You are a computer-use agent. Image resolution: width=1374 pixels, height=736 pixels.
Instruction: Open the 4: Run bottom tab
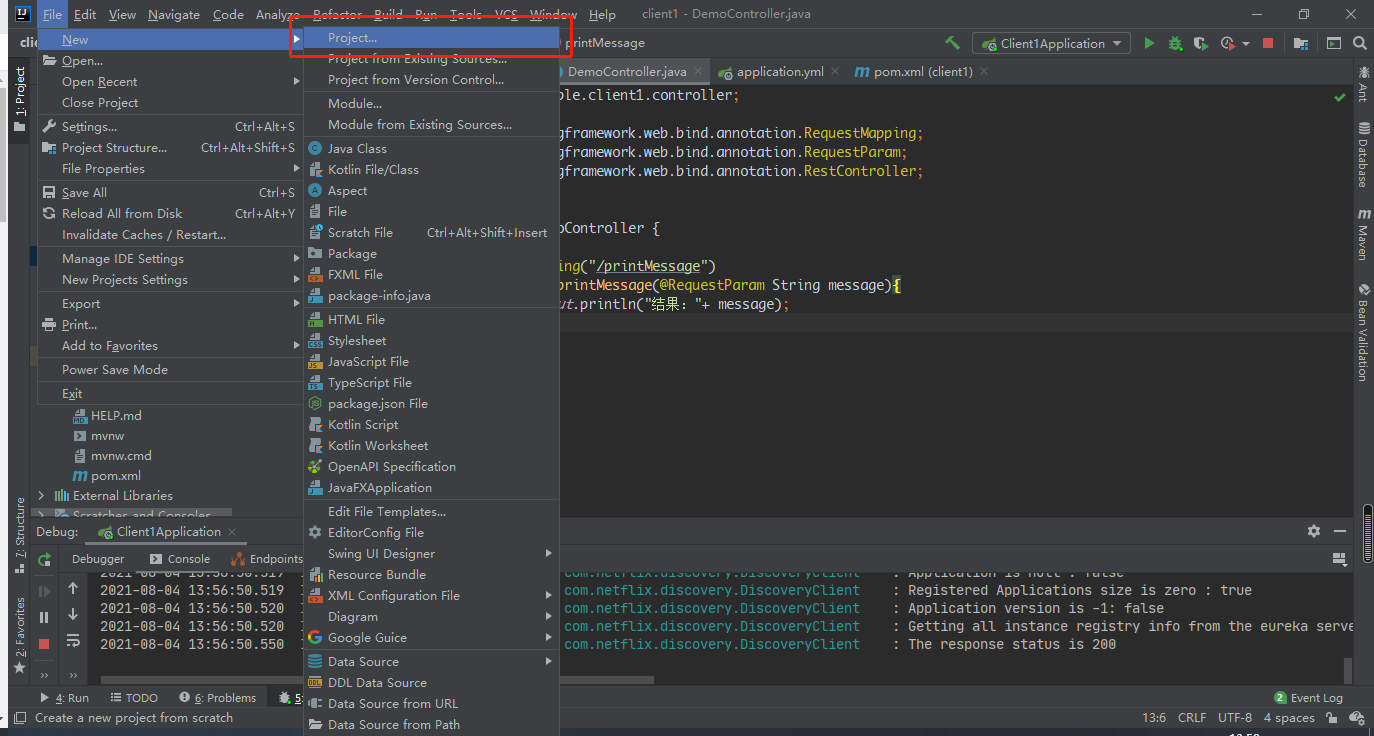coord(65,698)
